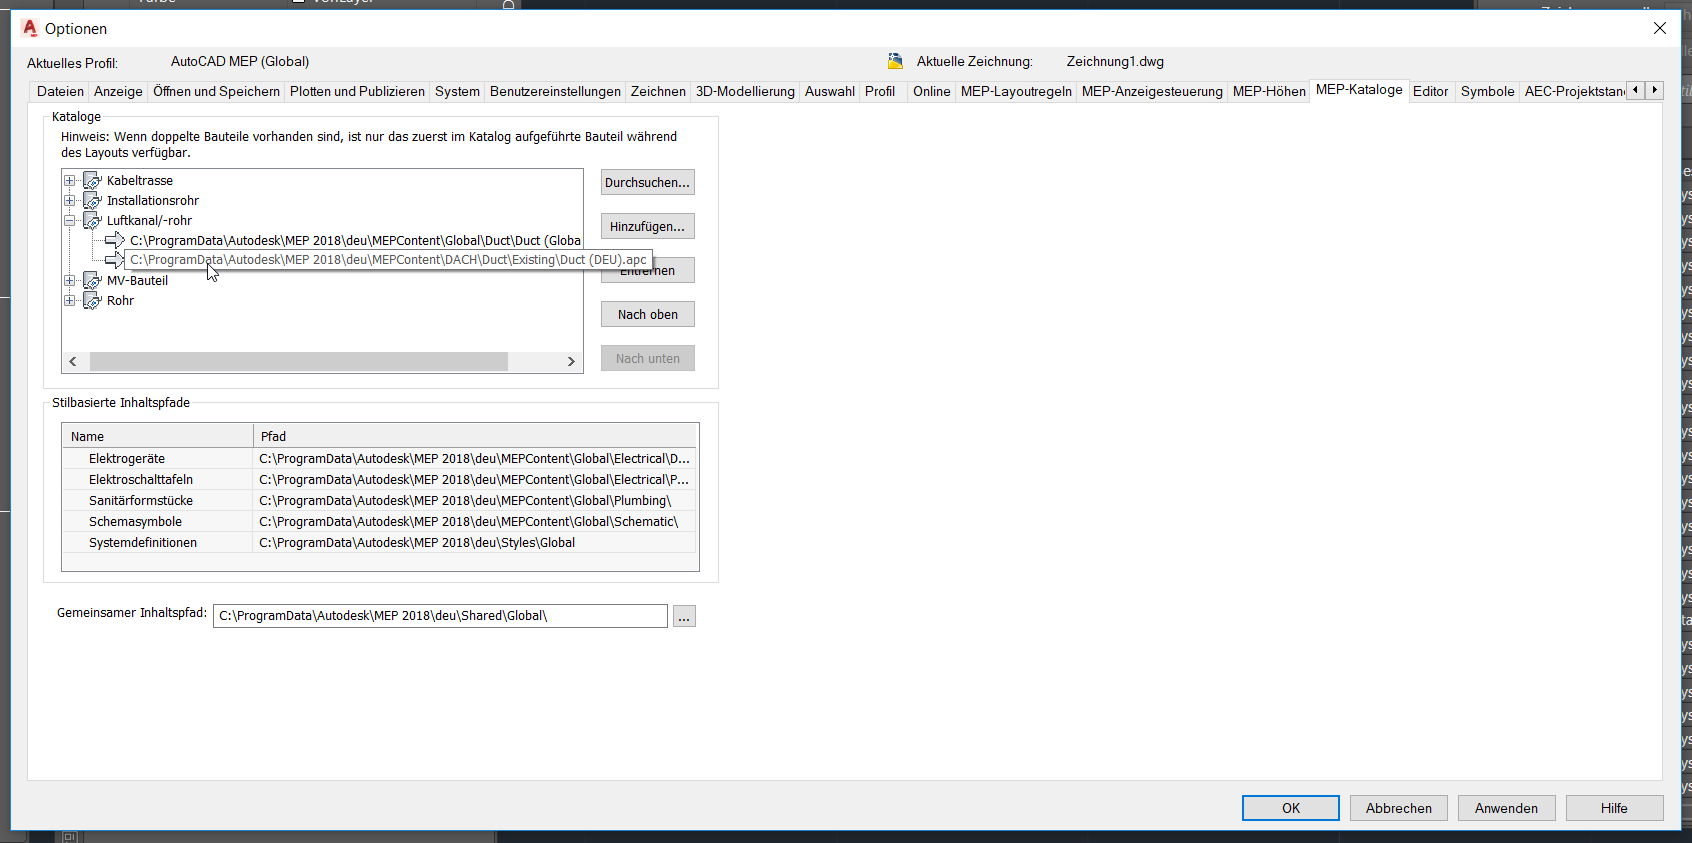
Task: Click the AutoCAD logo in the Optionen title bar
Action: pyautogui.click(x=30, y=28)
